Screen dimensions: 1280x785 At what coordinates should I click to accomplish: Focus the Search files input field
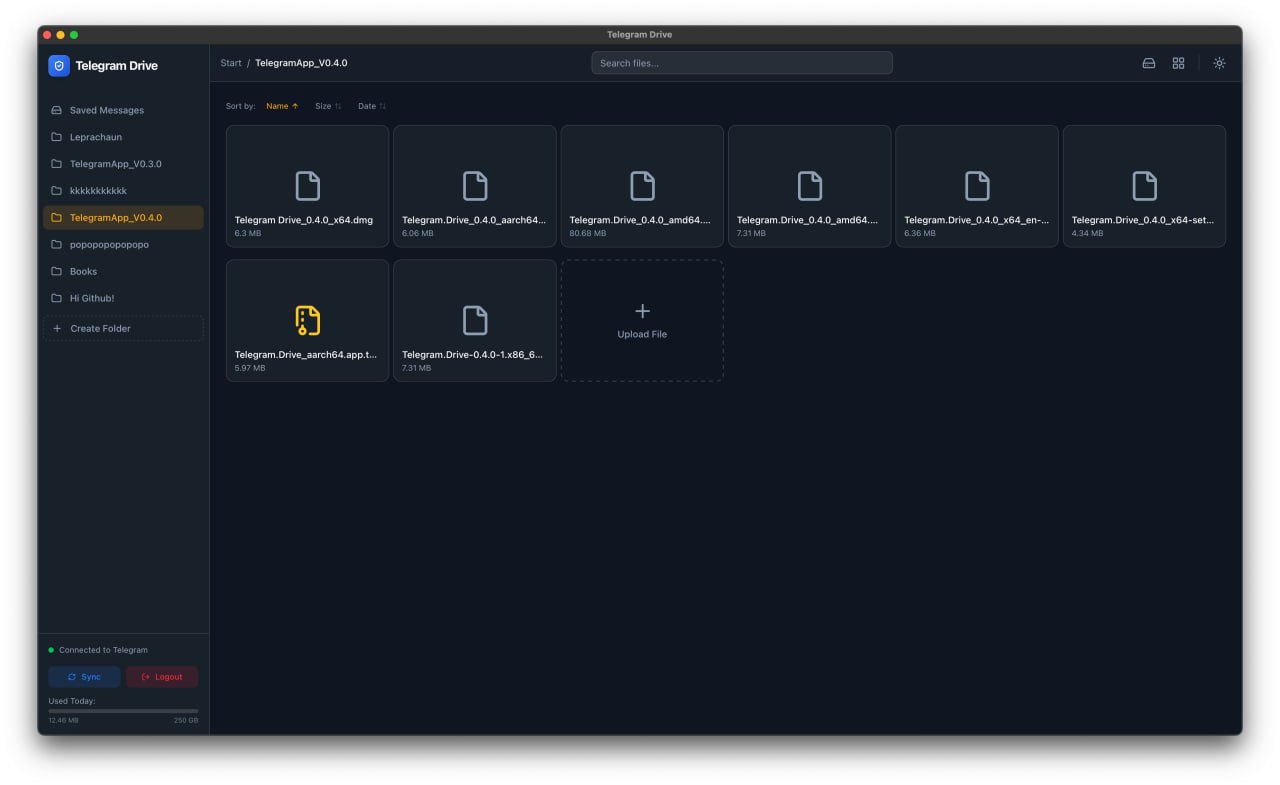(741, 63)
